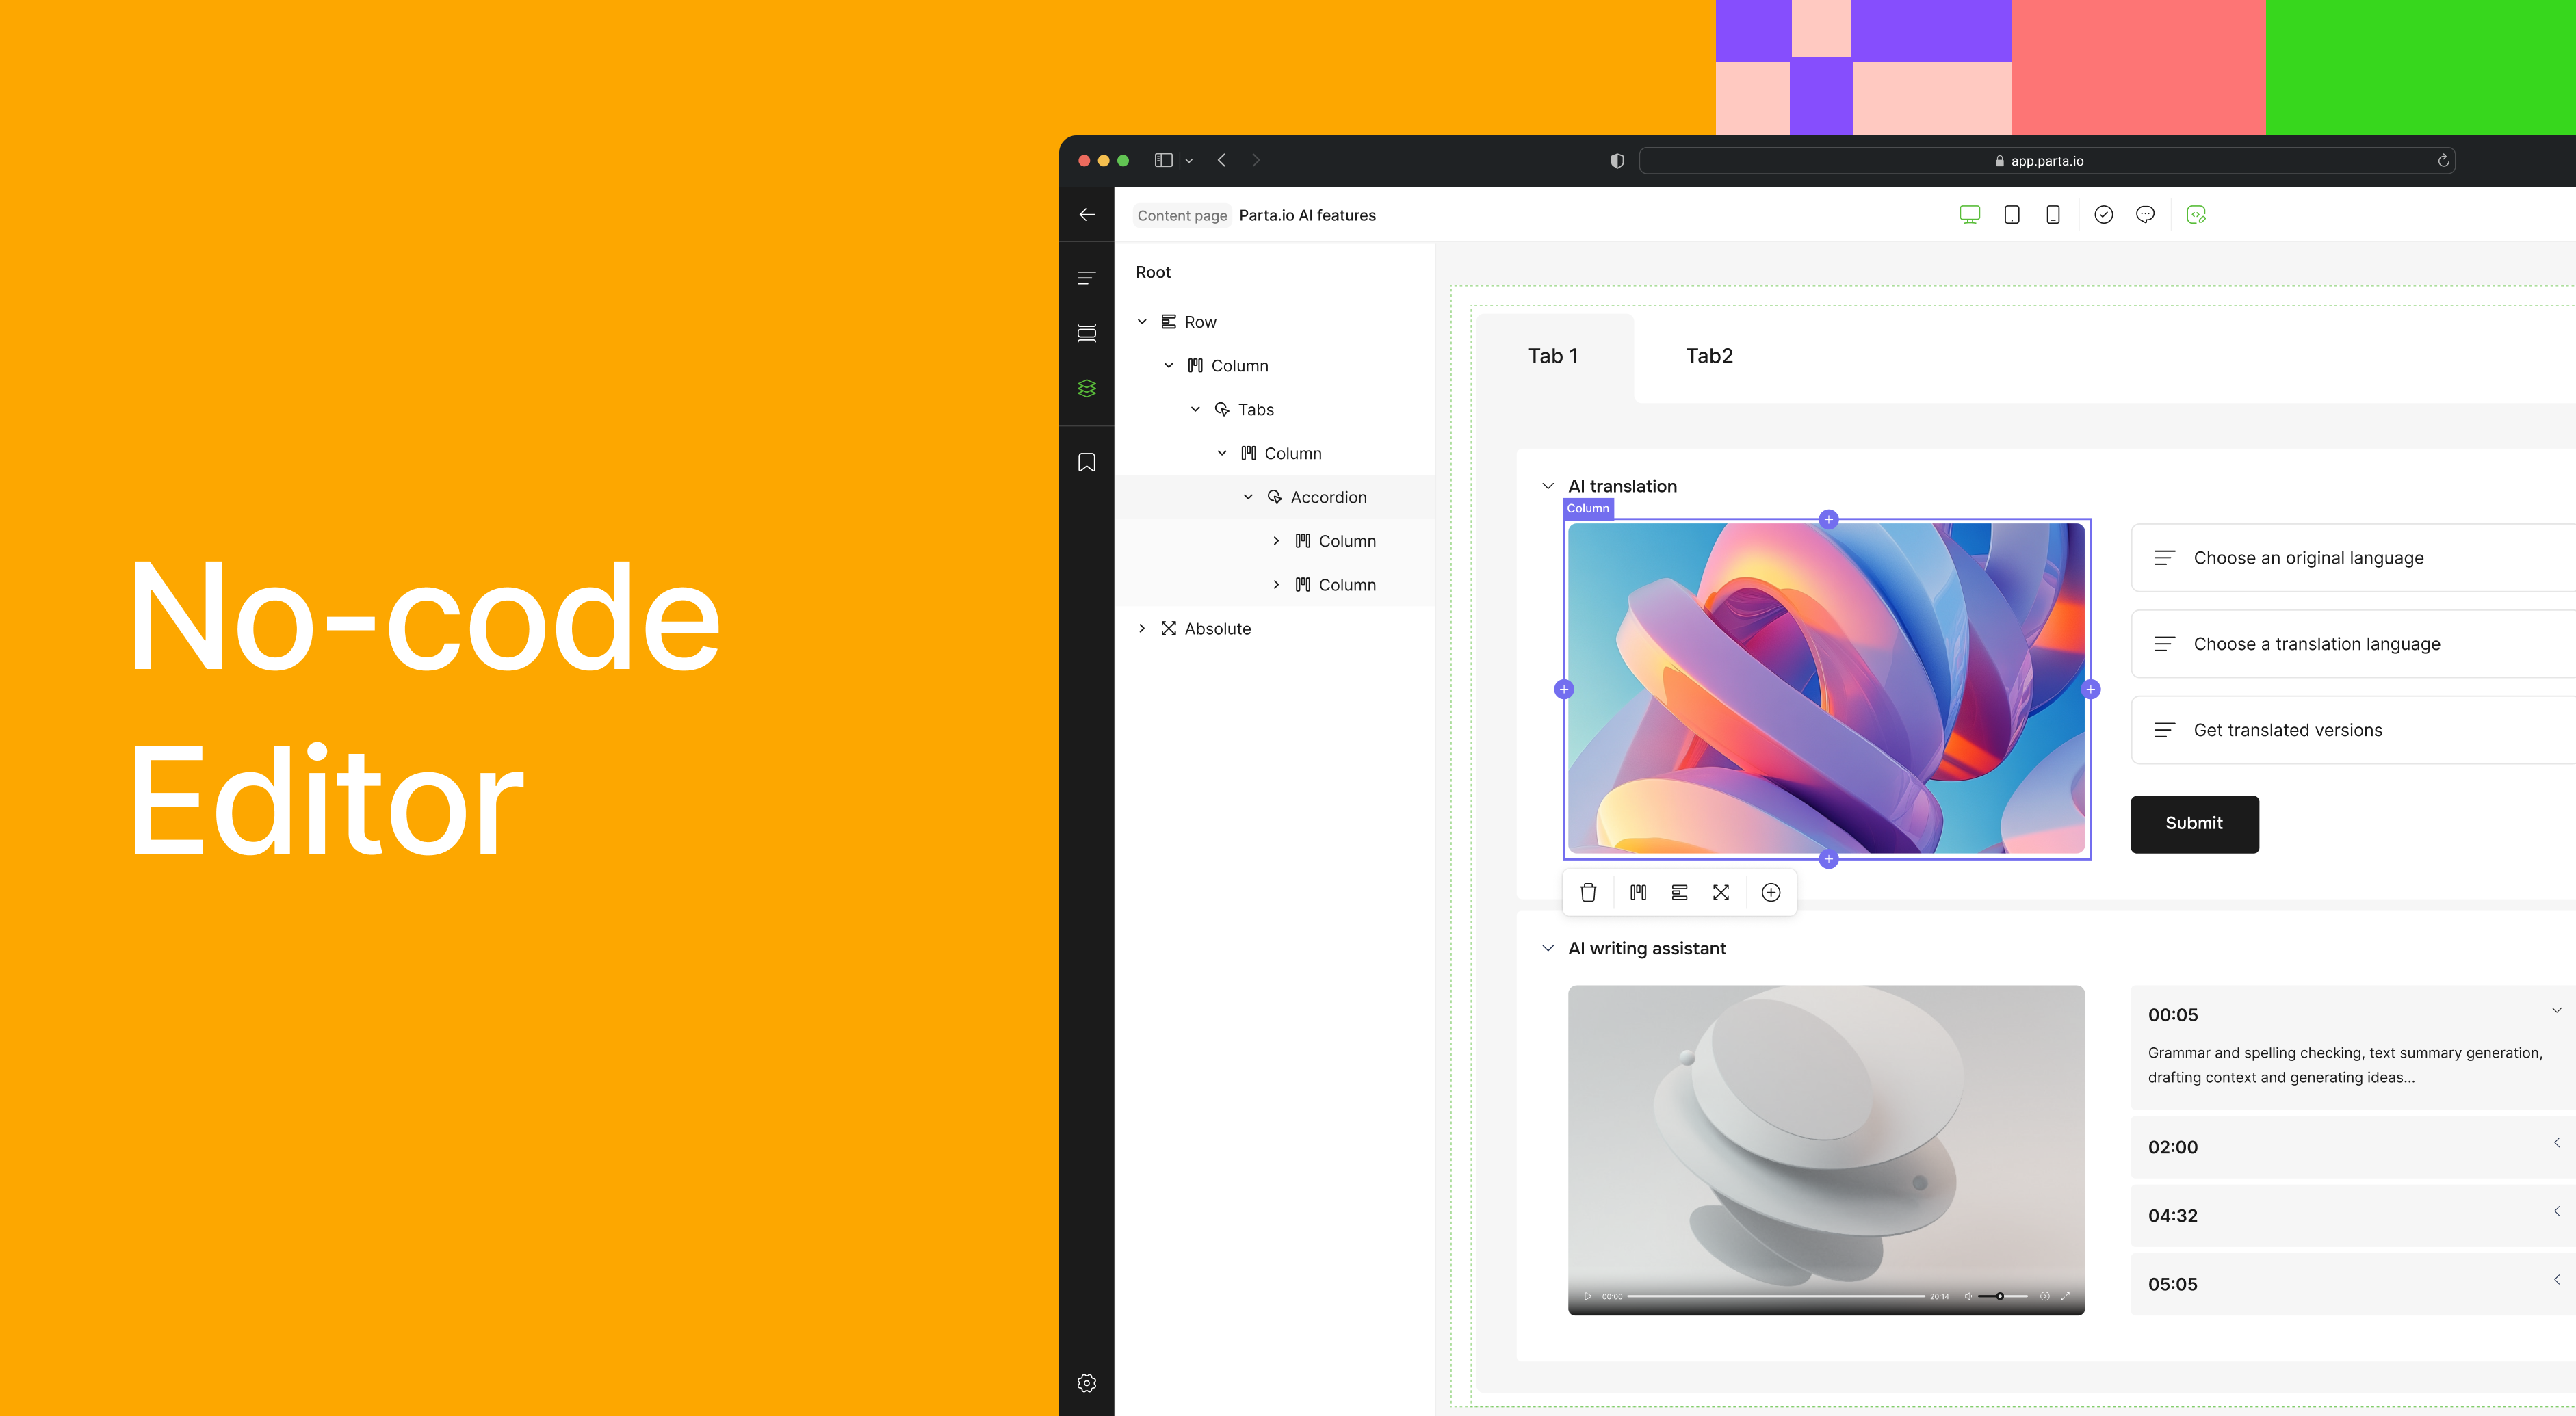2576x1416 pixels.
Task: Click the checkmark circle icon in the top bar
Action: click(x=2103, y=215)
